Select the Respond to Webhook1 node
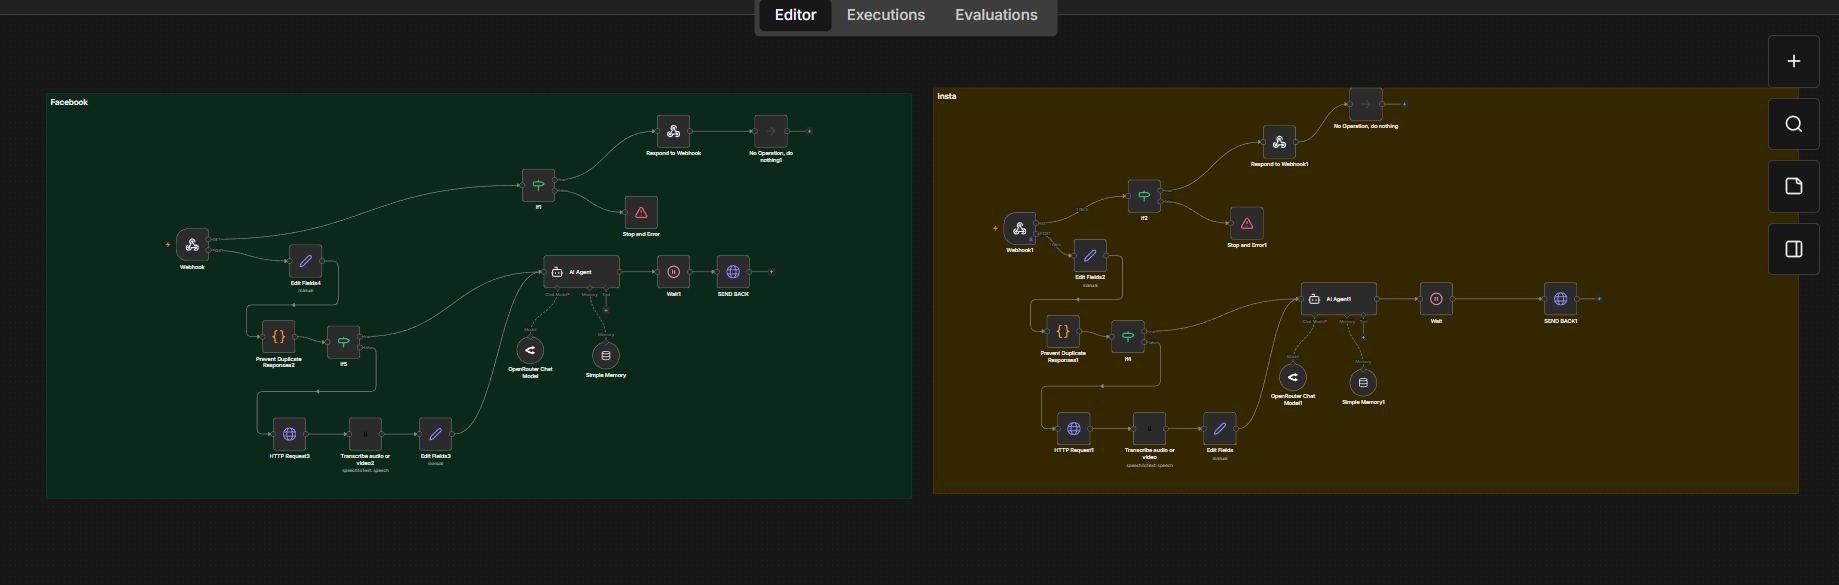1839x585 pixels. 1279,142
